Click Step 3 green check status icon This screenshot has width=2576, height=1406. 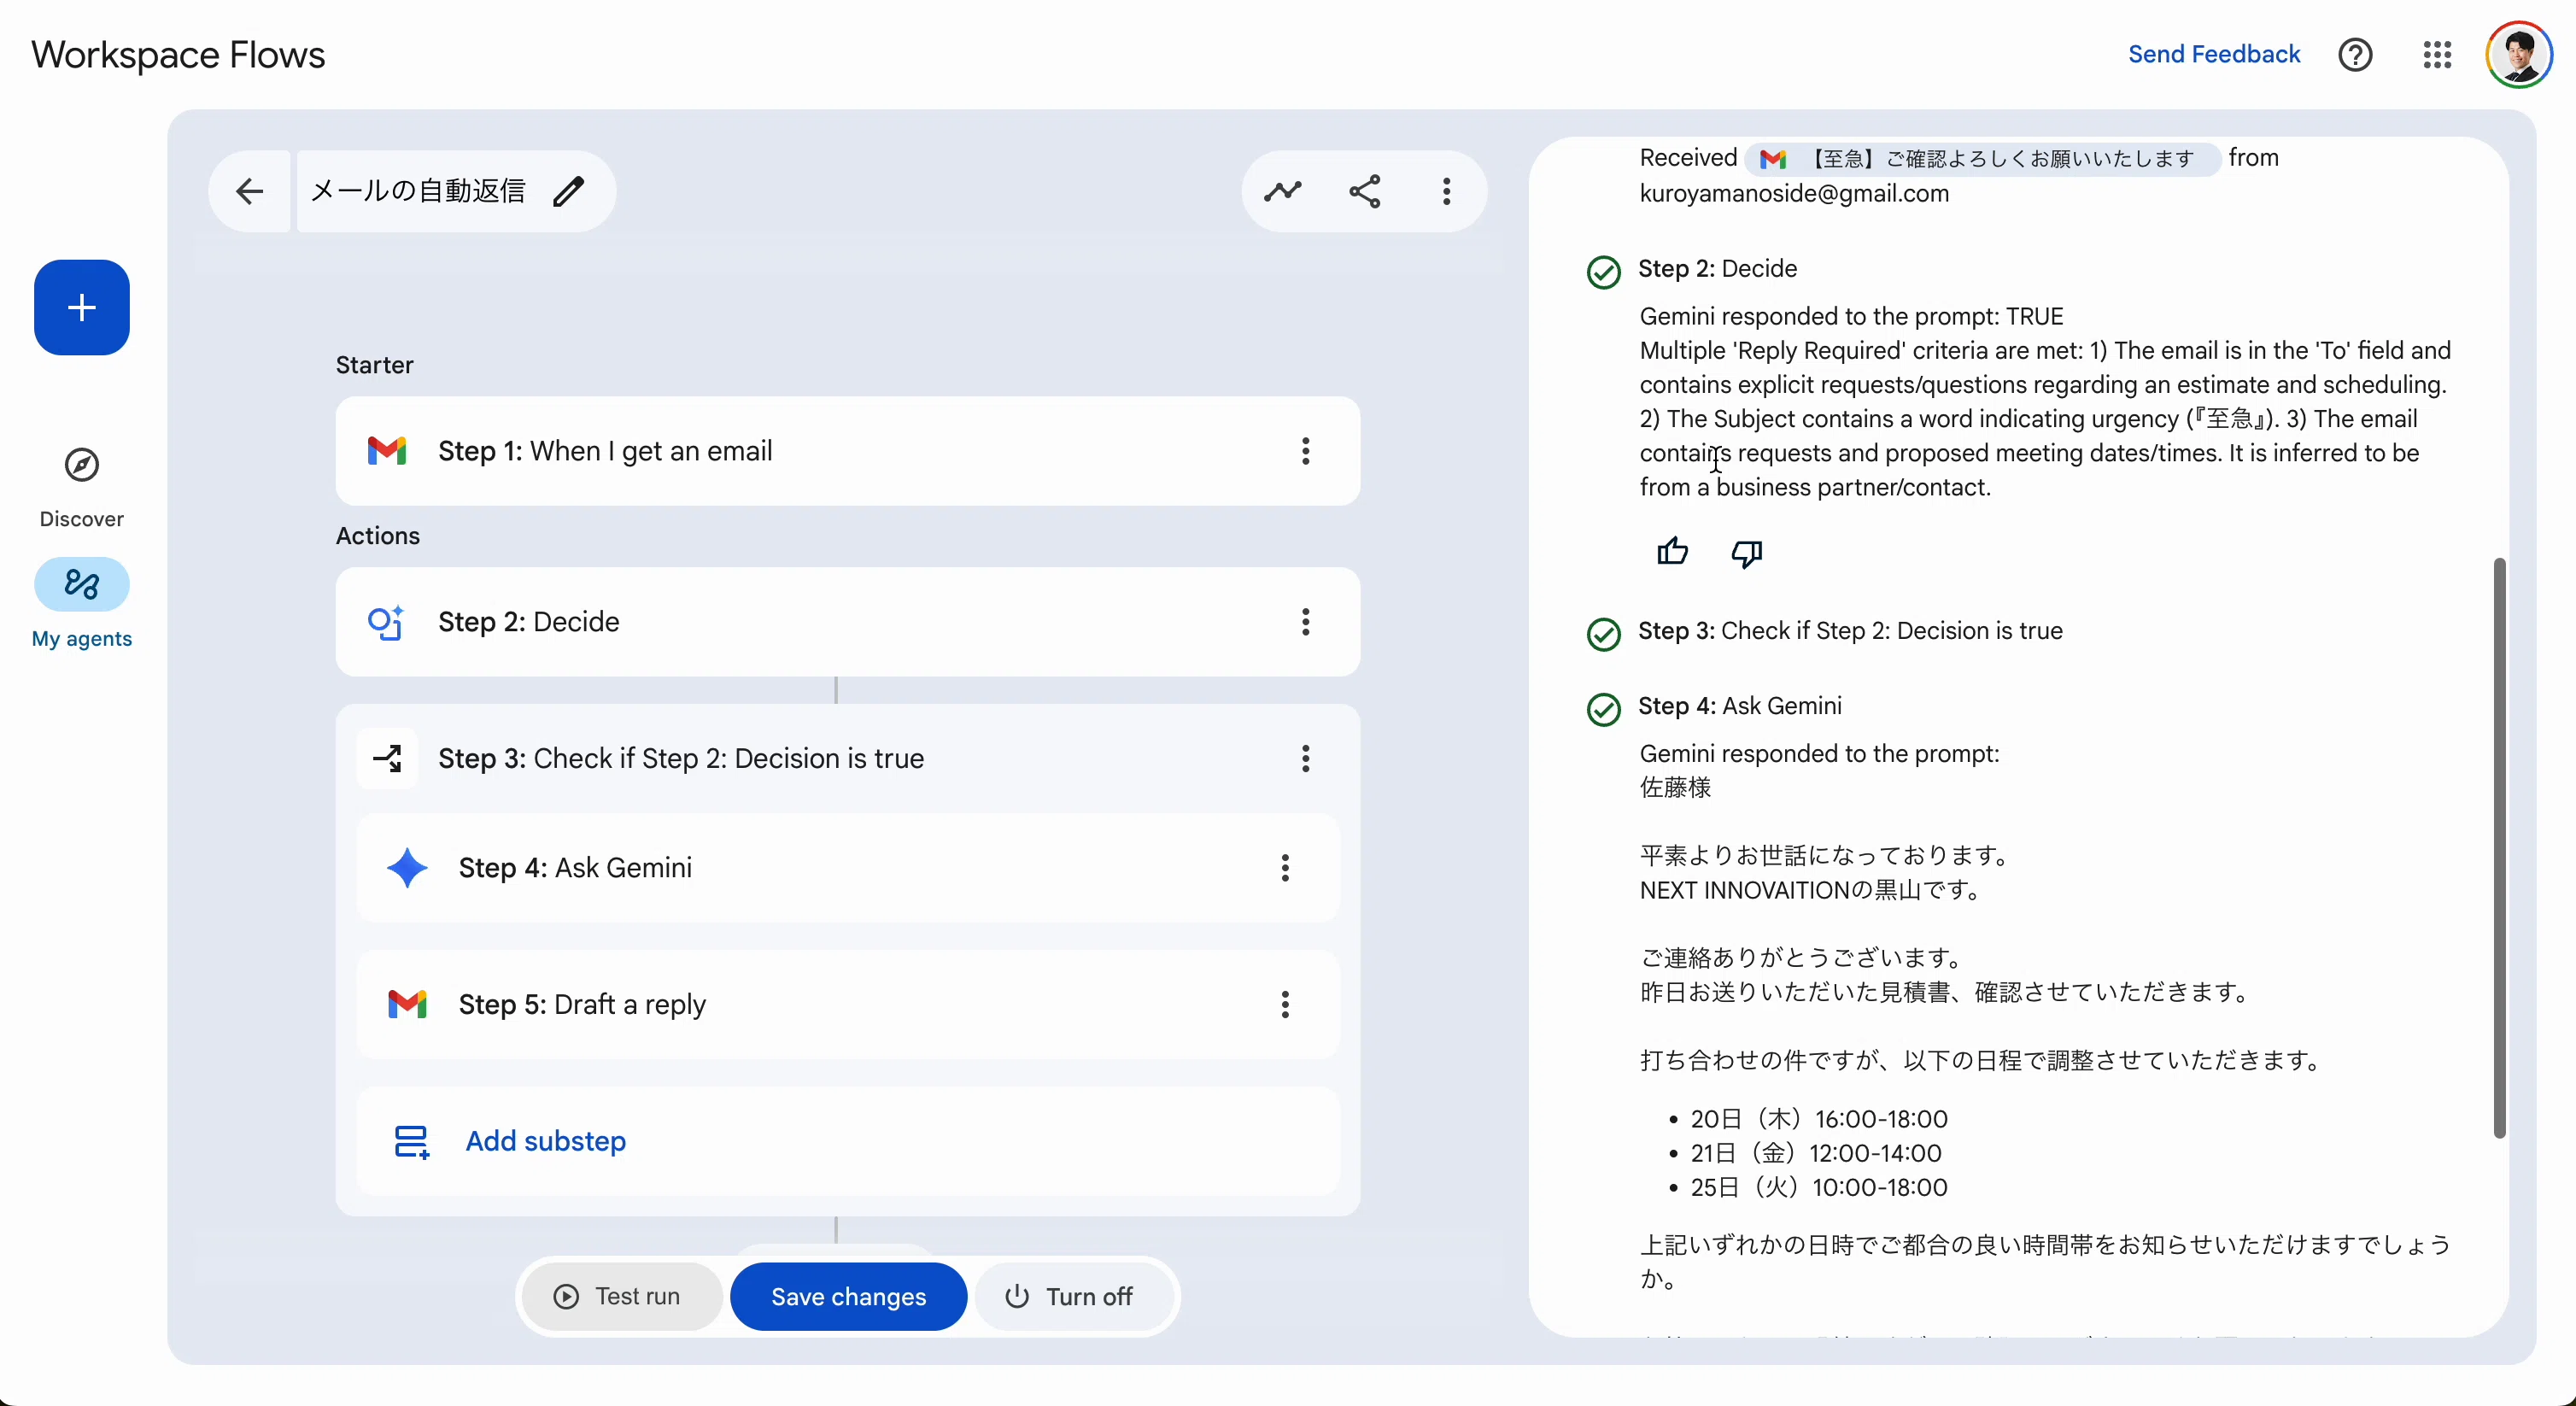pyautogui.click(x=1603, y=634)
